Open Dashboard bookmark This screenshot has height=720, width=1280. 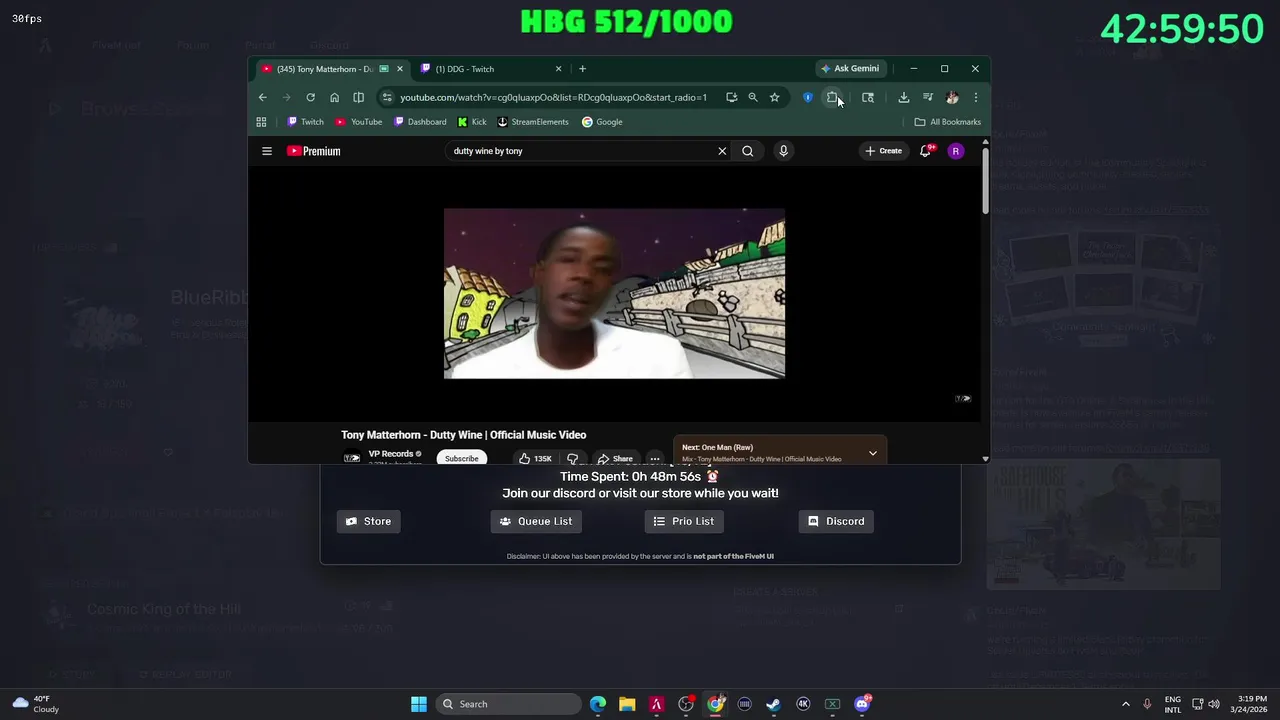(420, 122)
